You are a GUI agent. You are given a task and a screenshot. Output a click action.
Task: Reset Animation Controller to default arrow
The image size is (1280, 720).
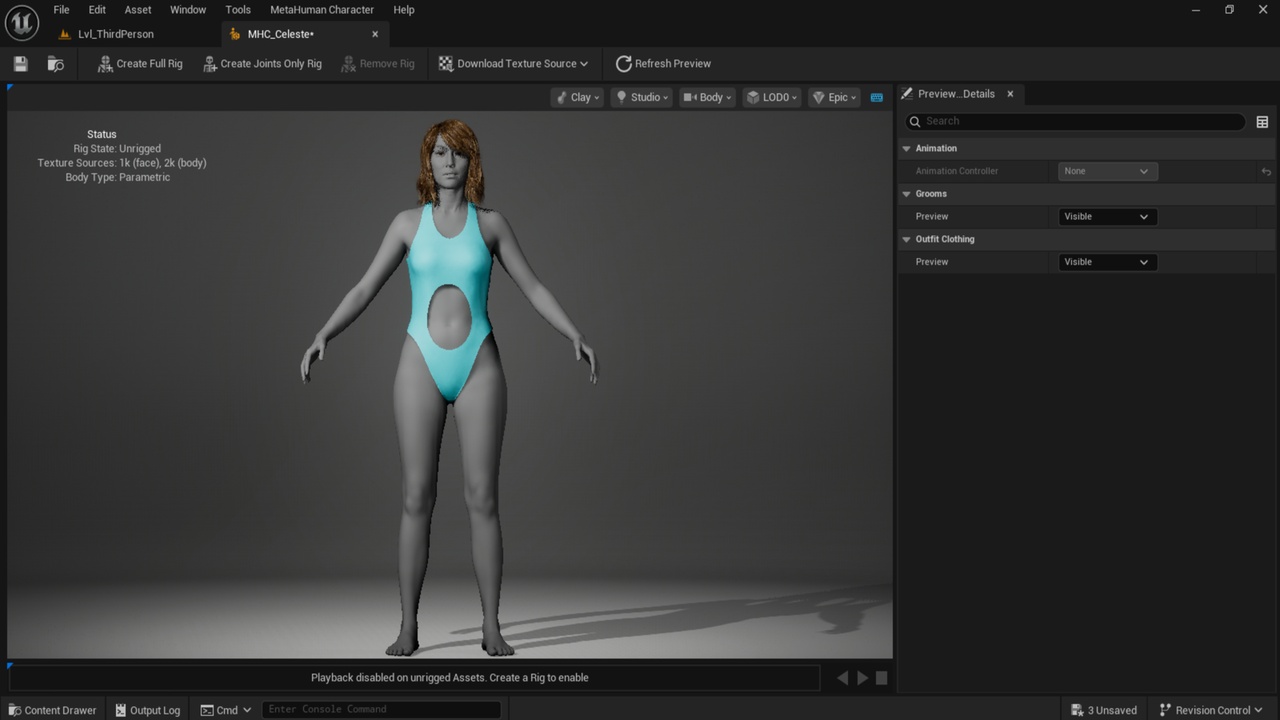click(1266, 172)
